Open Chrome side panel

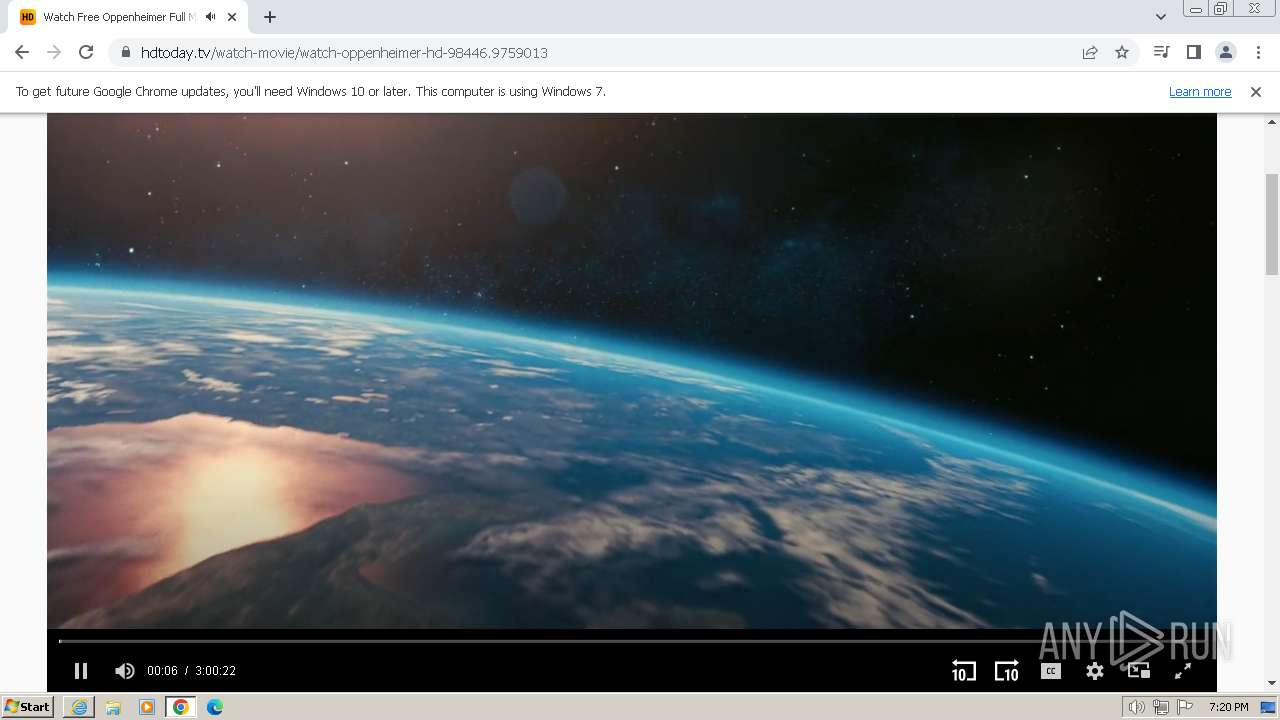click(x=1193, y=52)
